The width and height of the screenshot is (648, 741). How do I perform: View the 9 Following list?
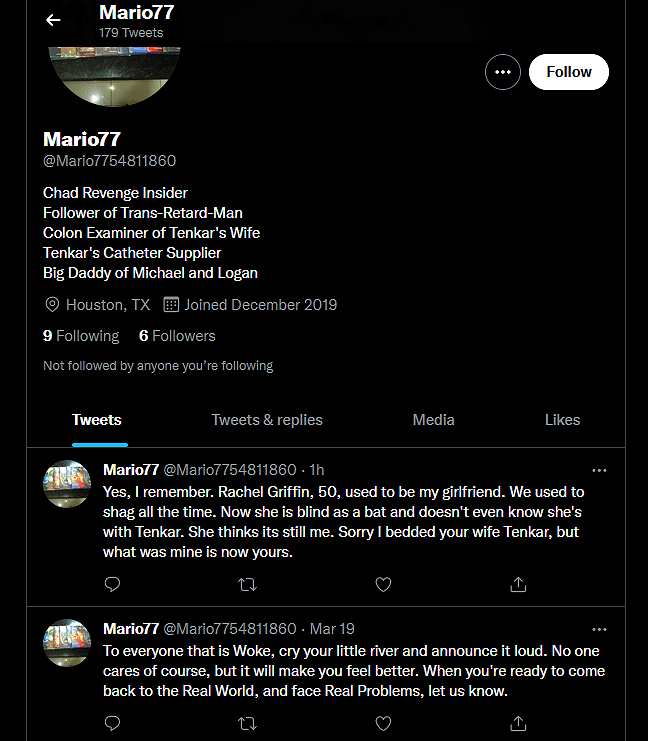tap(81, 336)
